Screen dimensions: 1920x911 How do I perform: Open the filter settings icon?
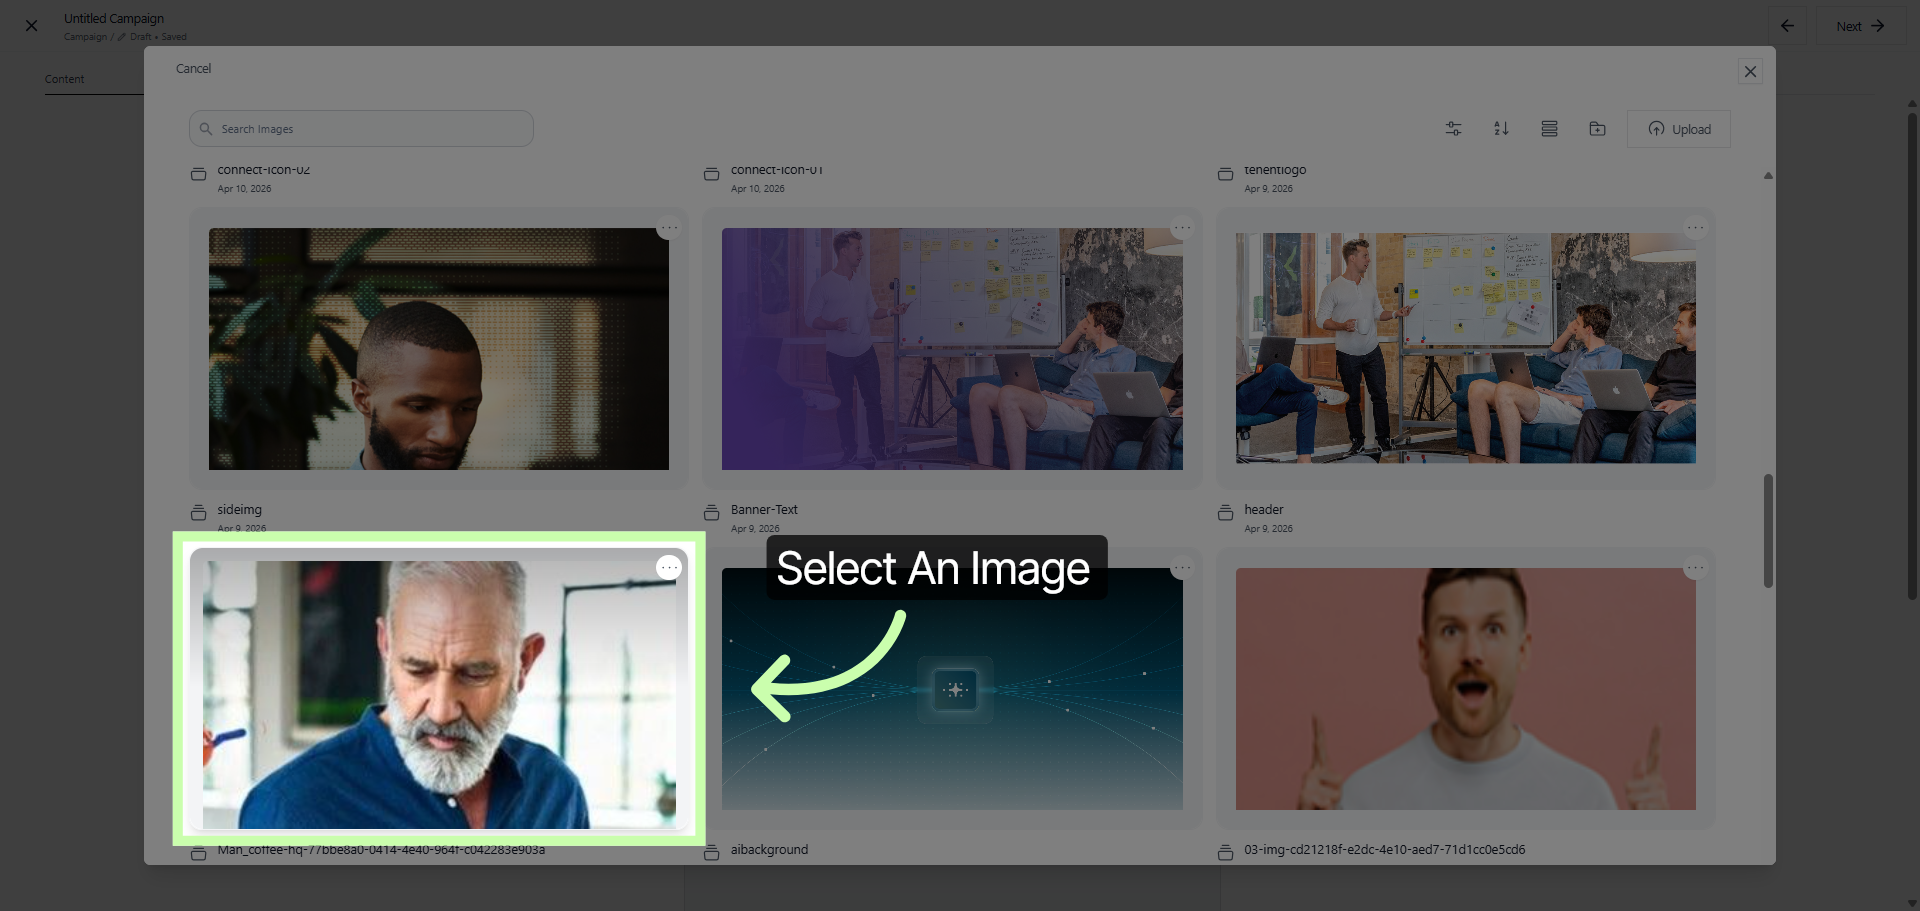(x=1453, y=129)
